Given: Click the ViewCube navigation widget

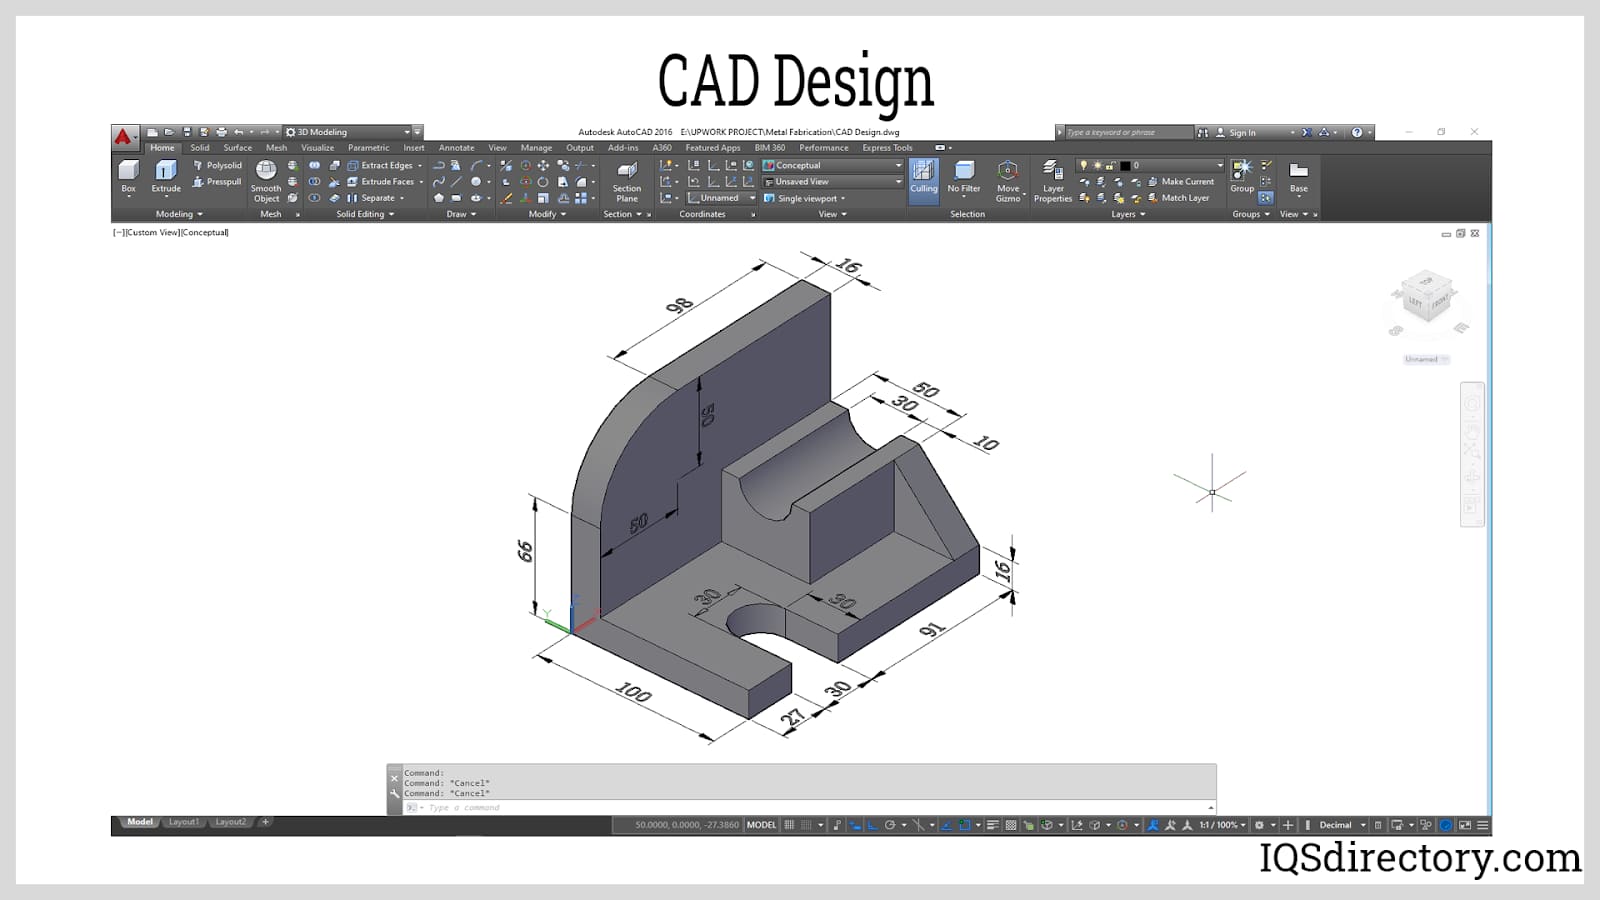Looking at the screenshot, I should tap(1426, 297).
